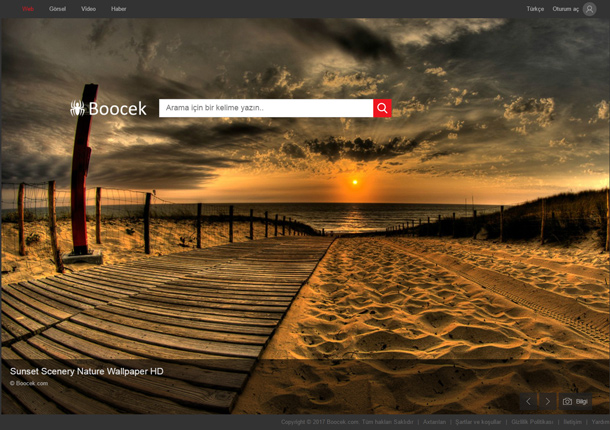The height and width of the screenshot is (430, 610).
Task: Click the © Boocek.com image credit
Action: (x=29, y=383)
